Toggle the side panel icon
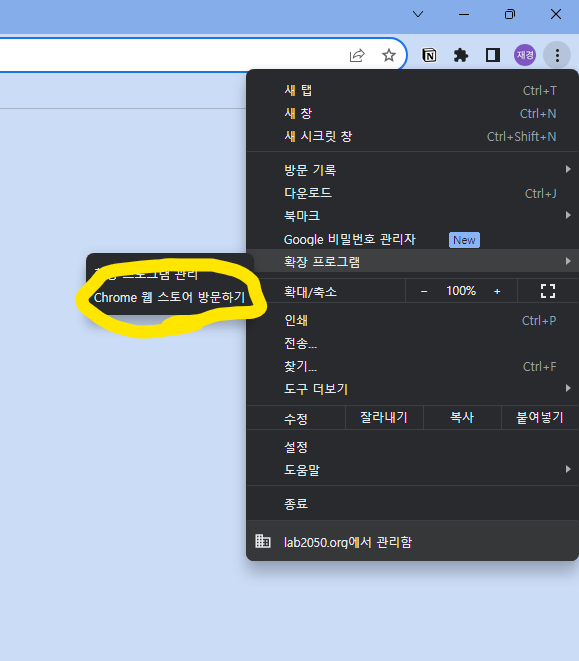579x661 pixels. [x=493, y=55]
